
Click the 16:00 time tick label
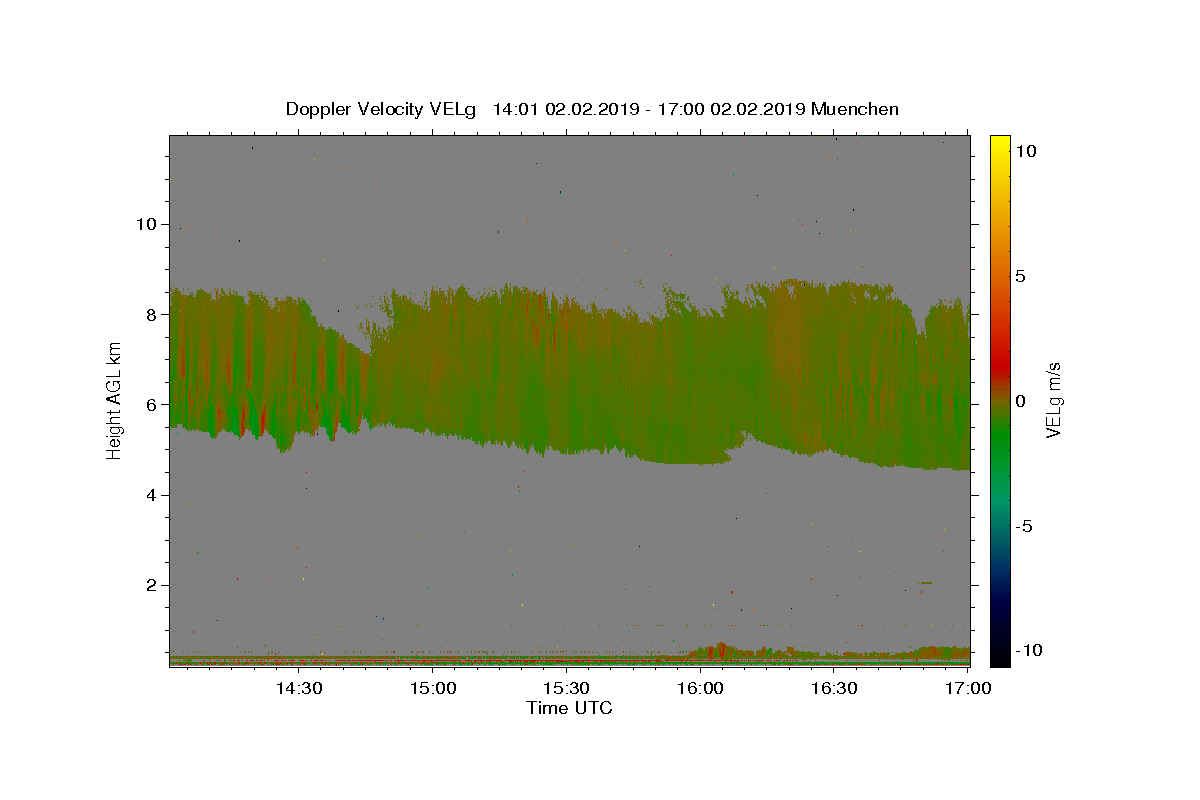pos(700,688)
